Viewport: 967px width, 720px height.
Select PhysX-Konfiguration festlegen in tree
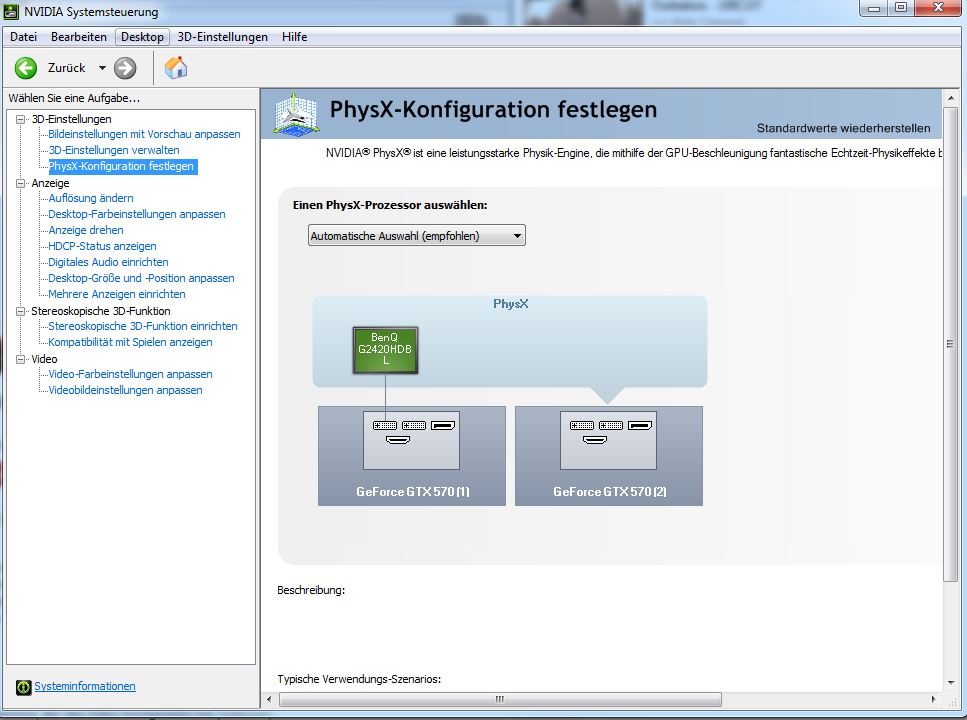click(121, 166)
